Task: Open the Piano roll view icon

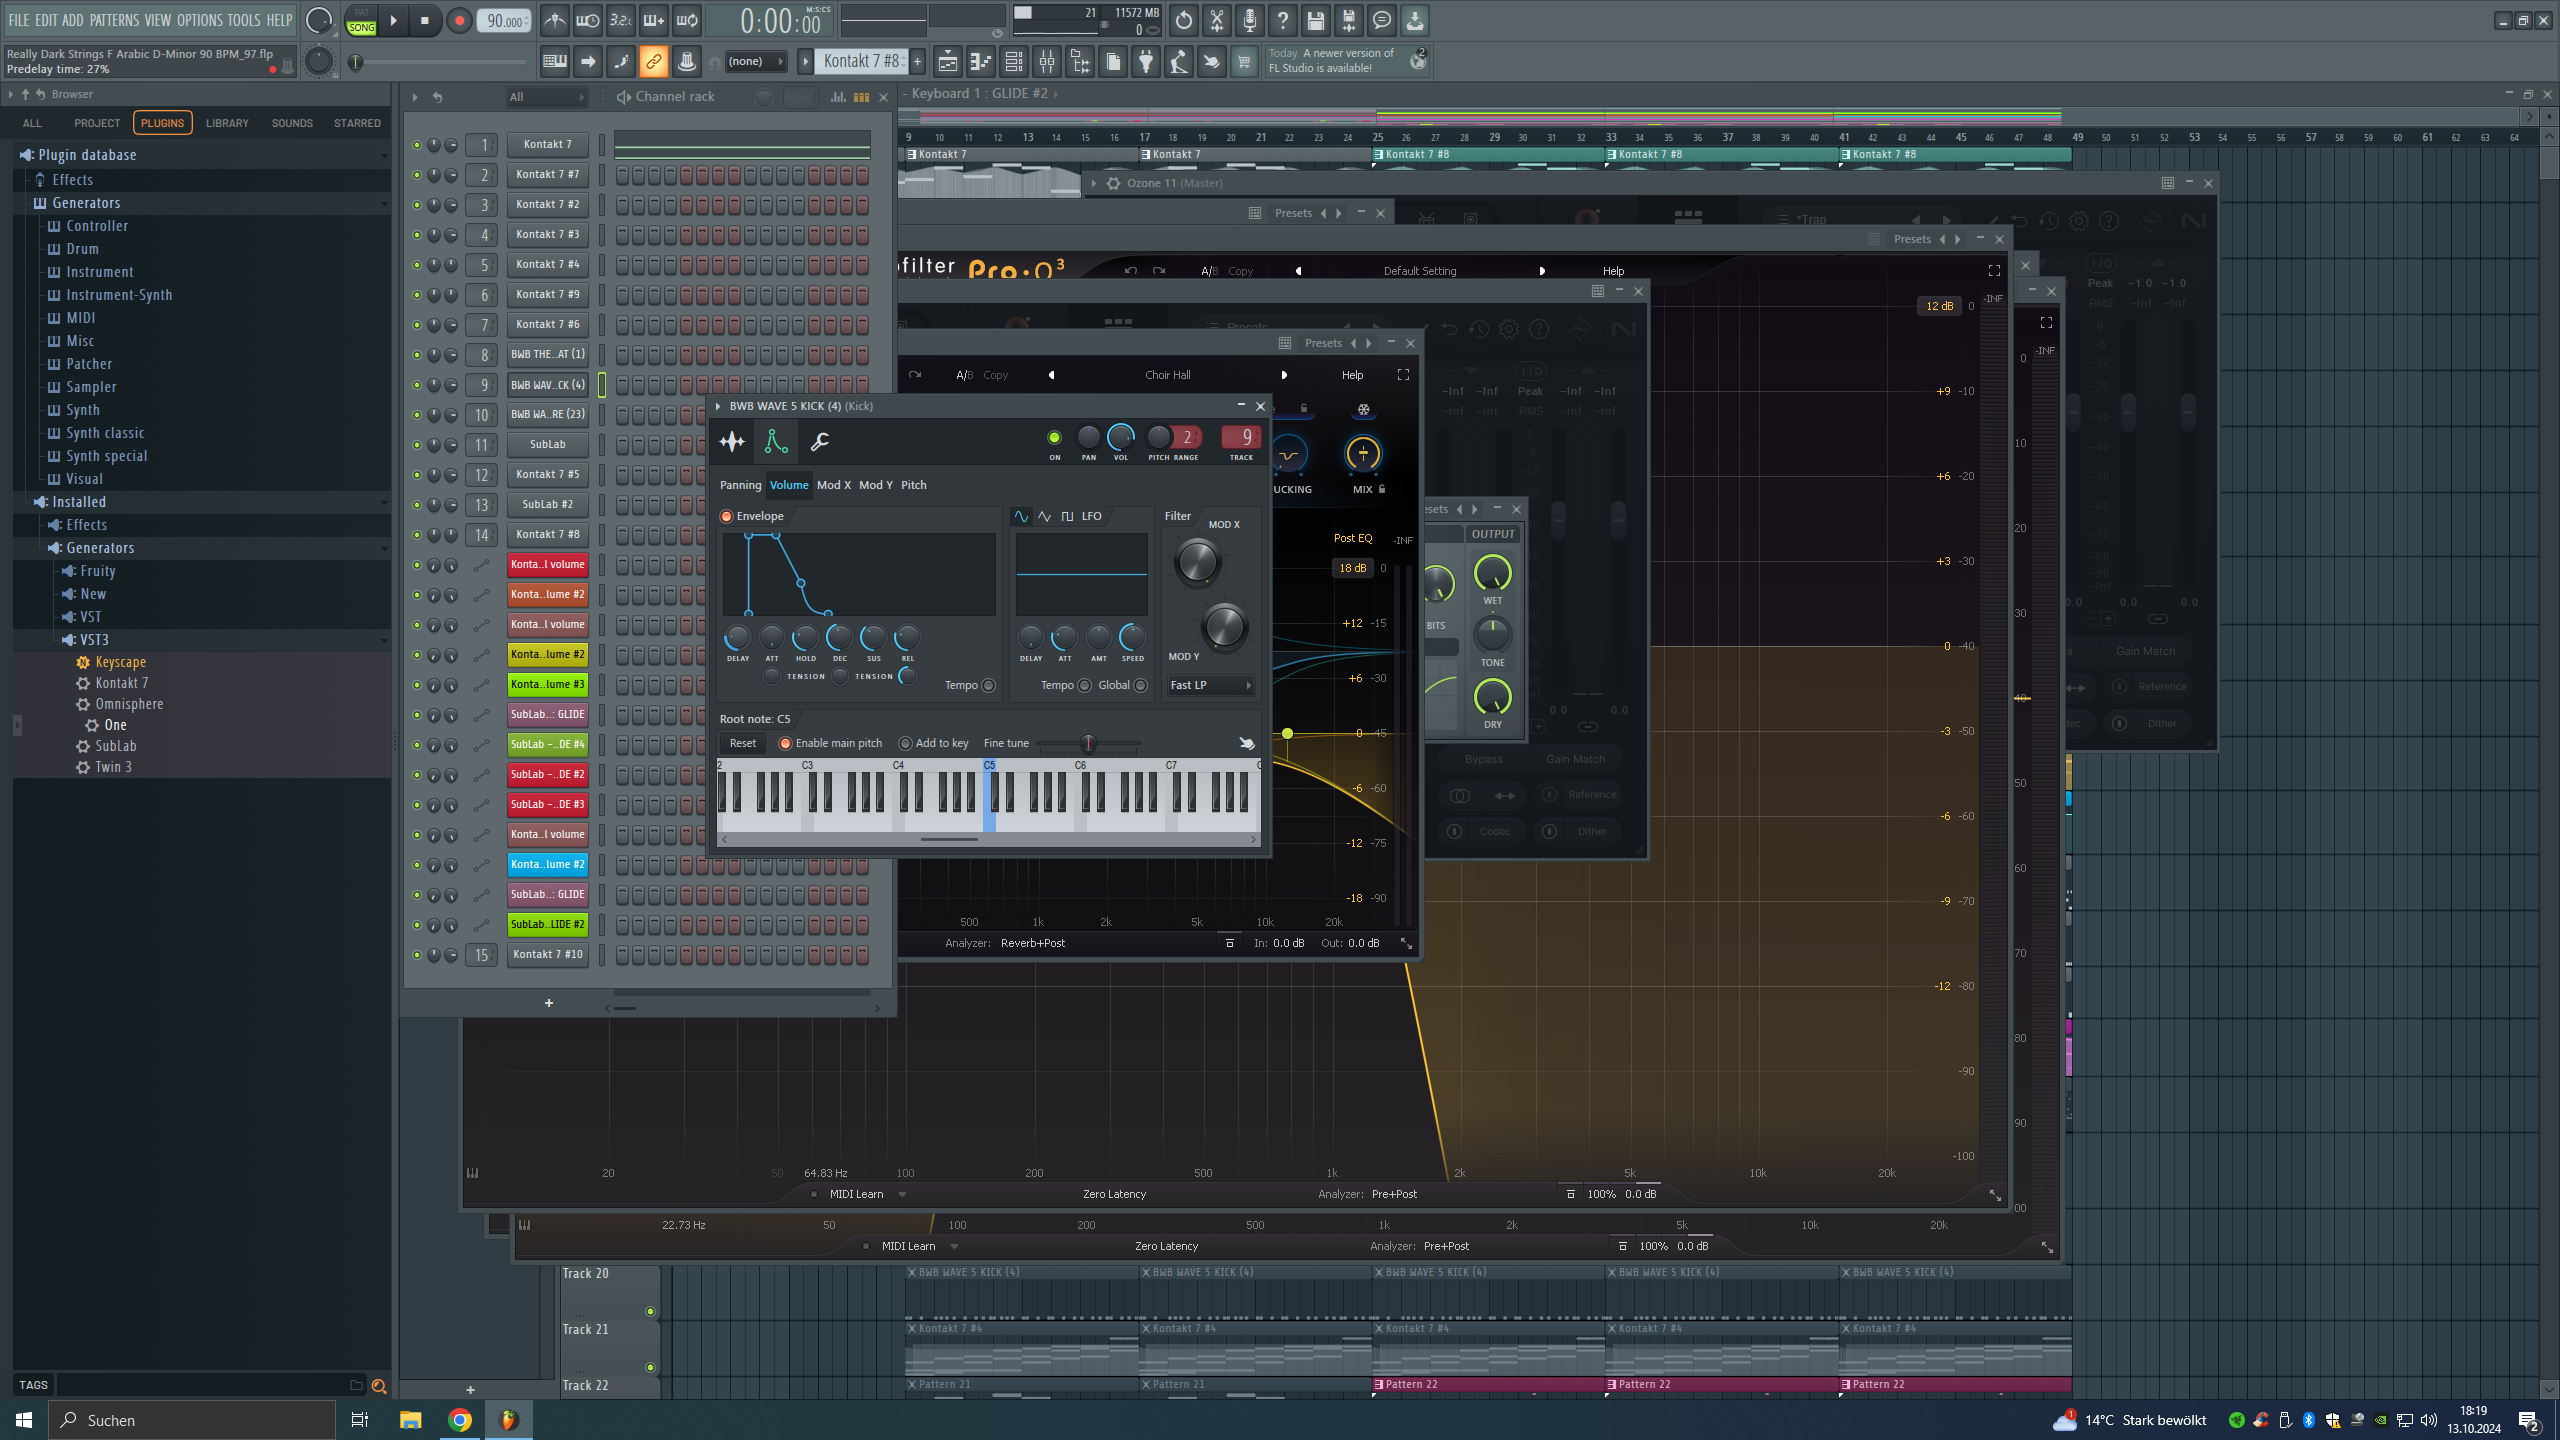Action: [981, 62]
